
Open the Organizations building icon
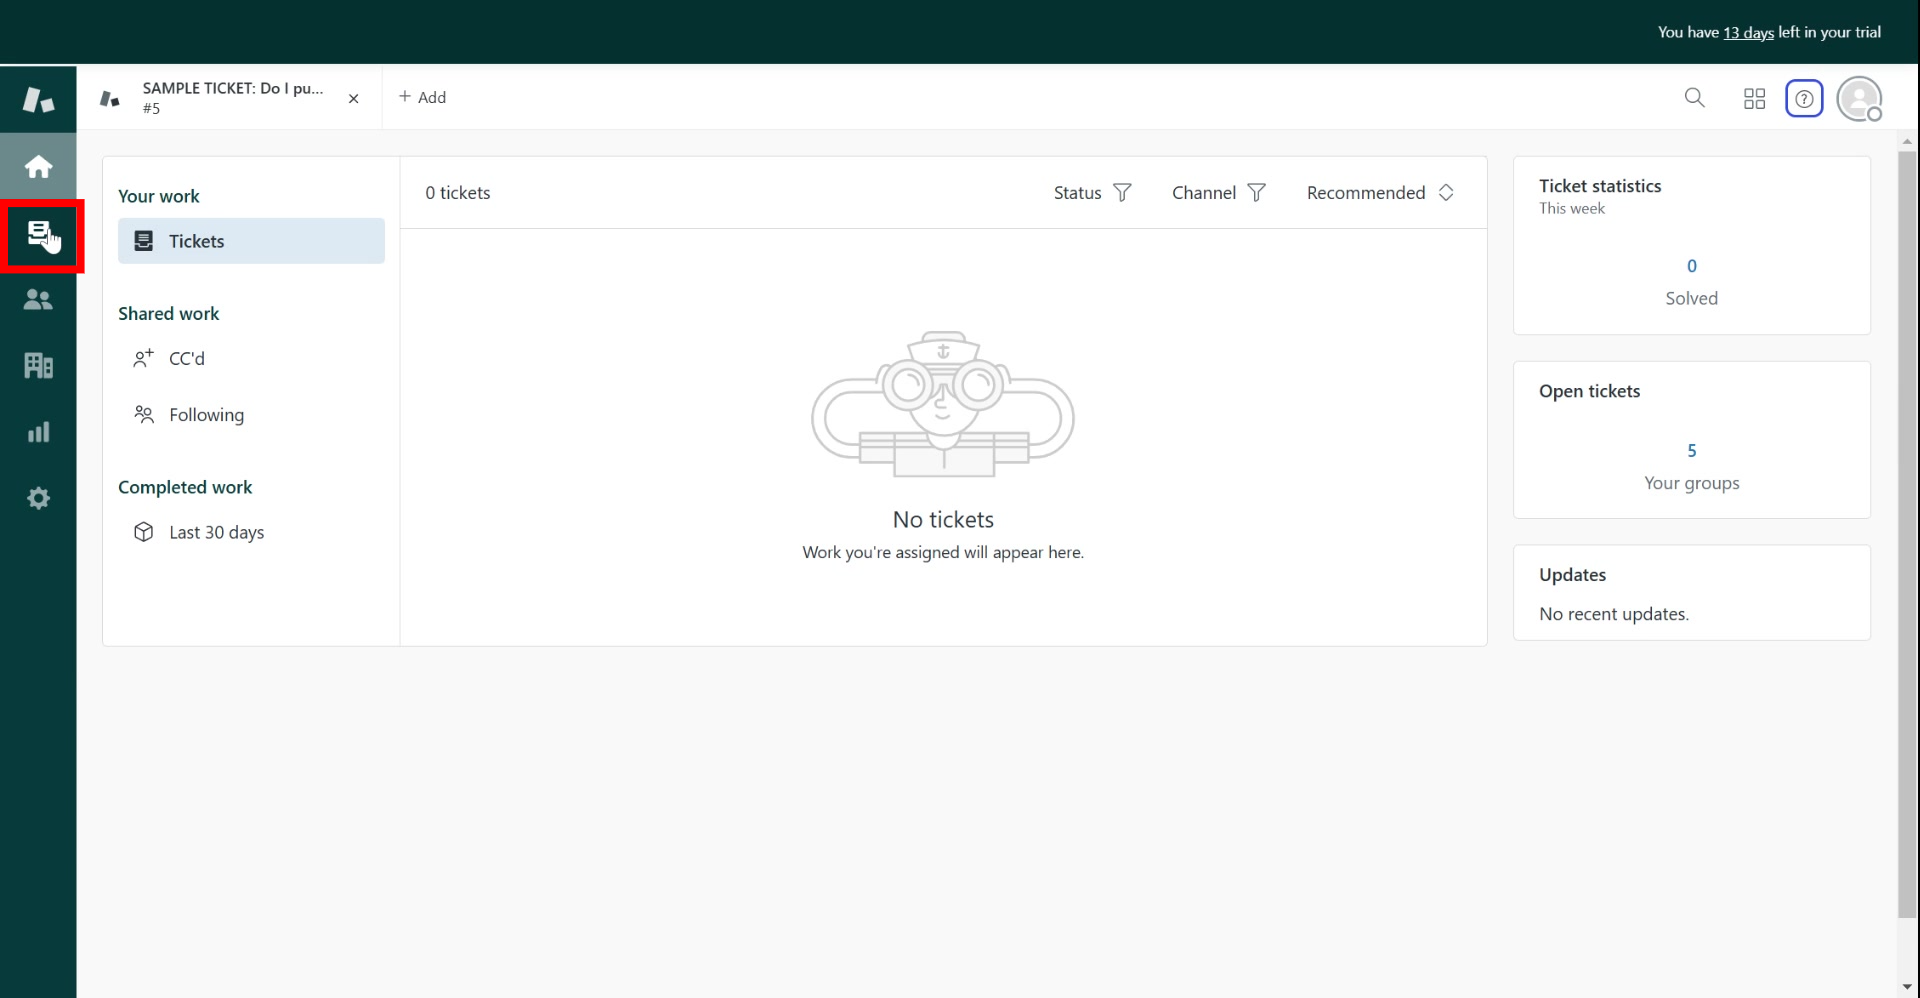pos(38,365)
